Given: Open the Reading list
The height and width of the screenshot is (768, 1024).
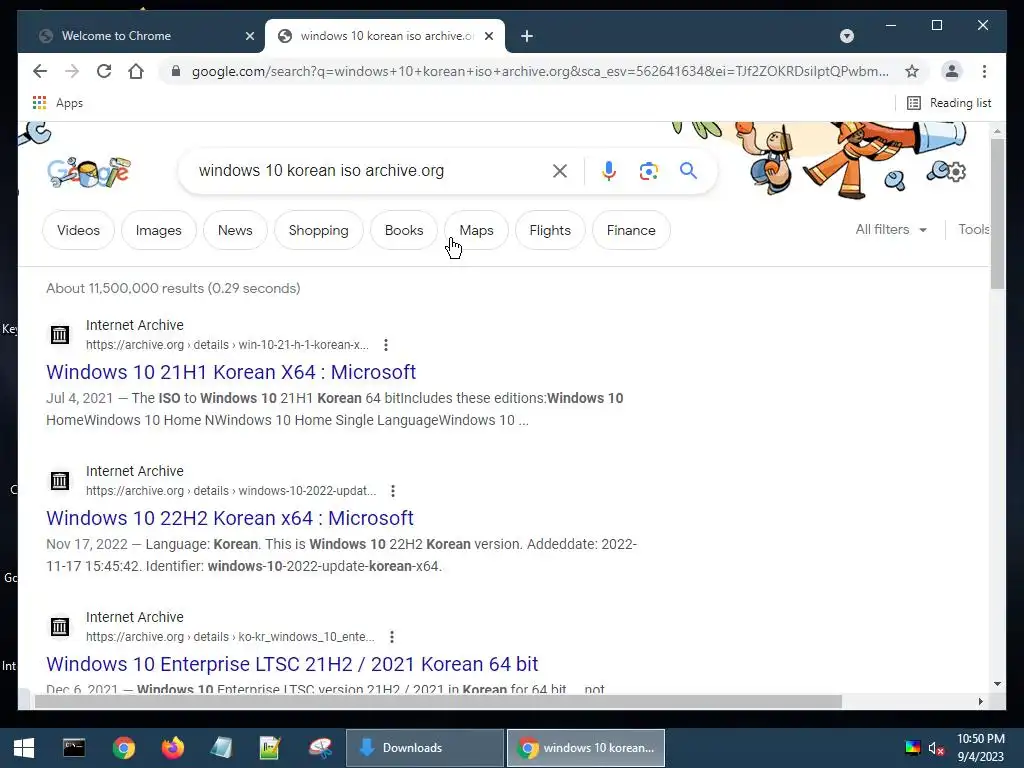Looking at the screenshot, I should 949,103.
